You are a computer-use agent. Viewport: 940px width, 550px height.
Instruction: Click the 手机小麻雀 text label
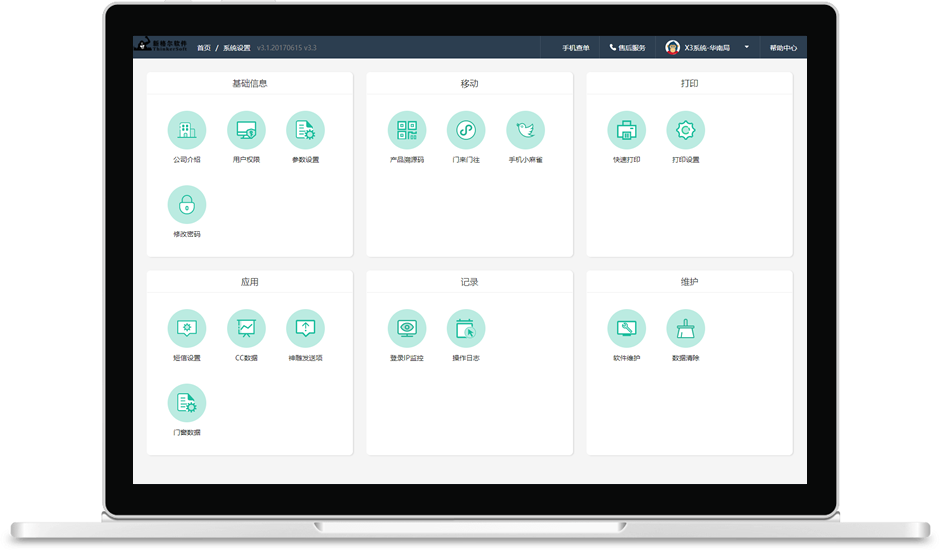click(x=525, y=160)
